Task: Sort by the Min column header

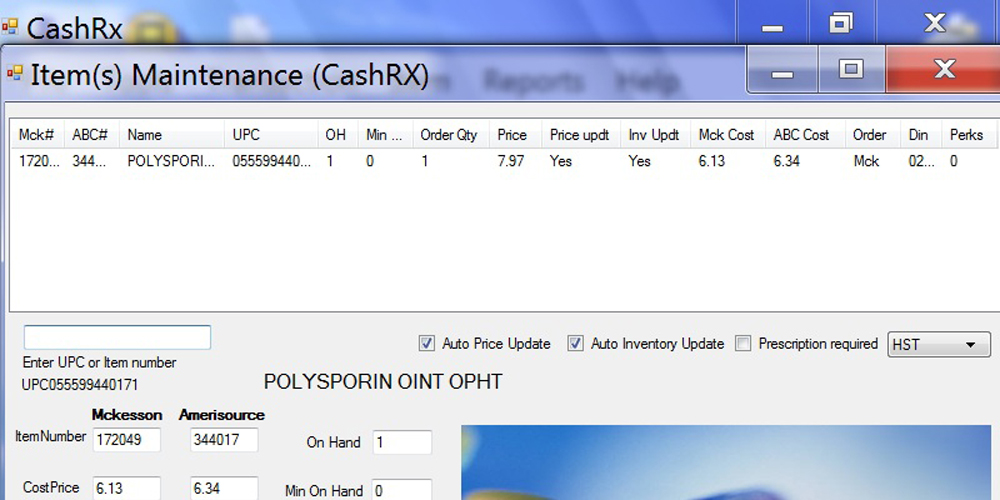Action: coord(385,135)
